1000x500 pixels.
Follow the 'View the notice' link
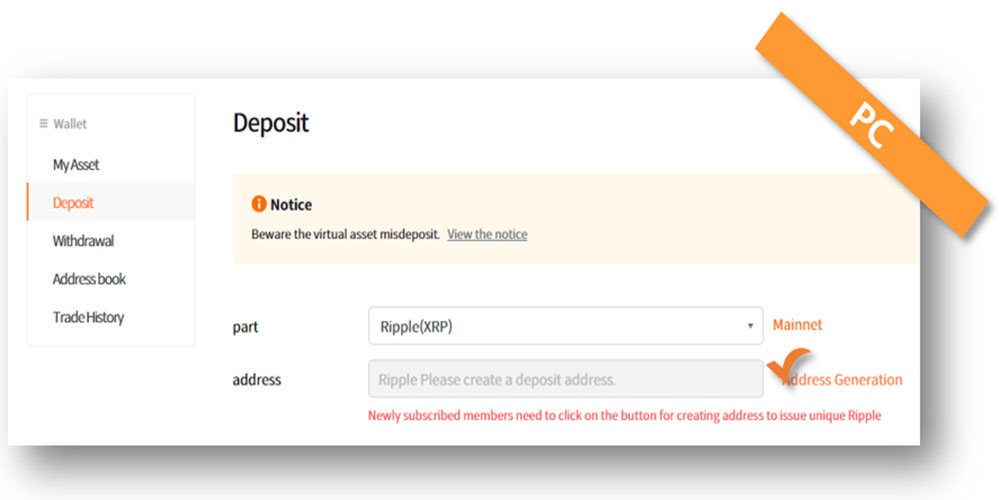487,234
